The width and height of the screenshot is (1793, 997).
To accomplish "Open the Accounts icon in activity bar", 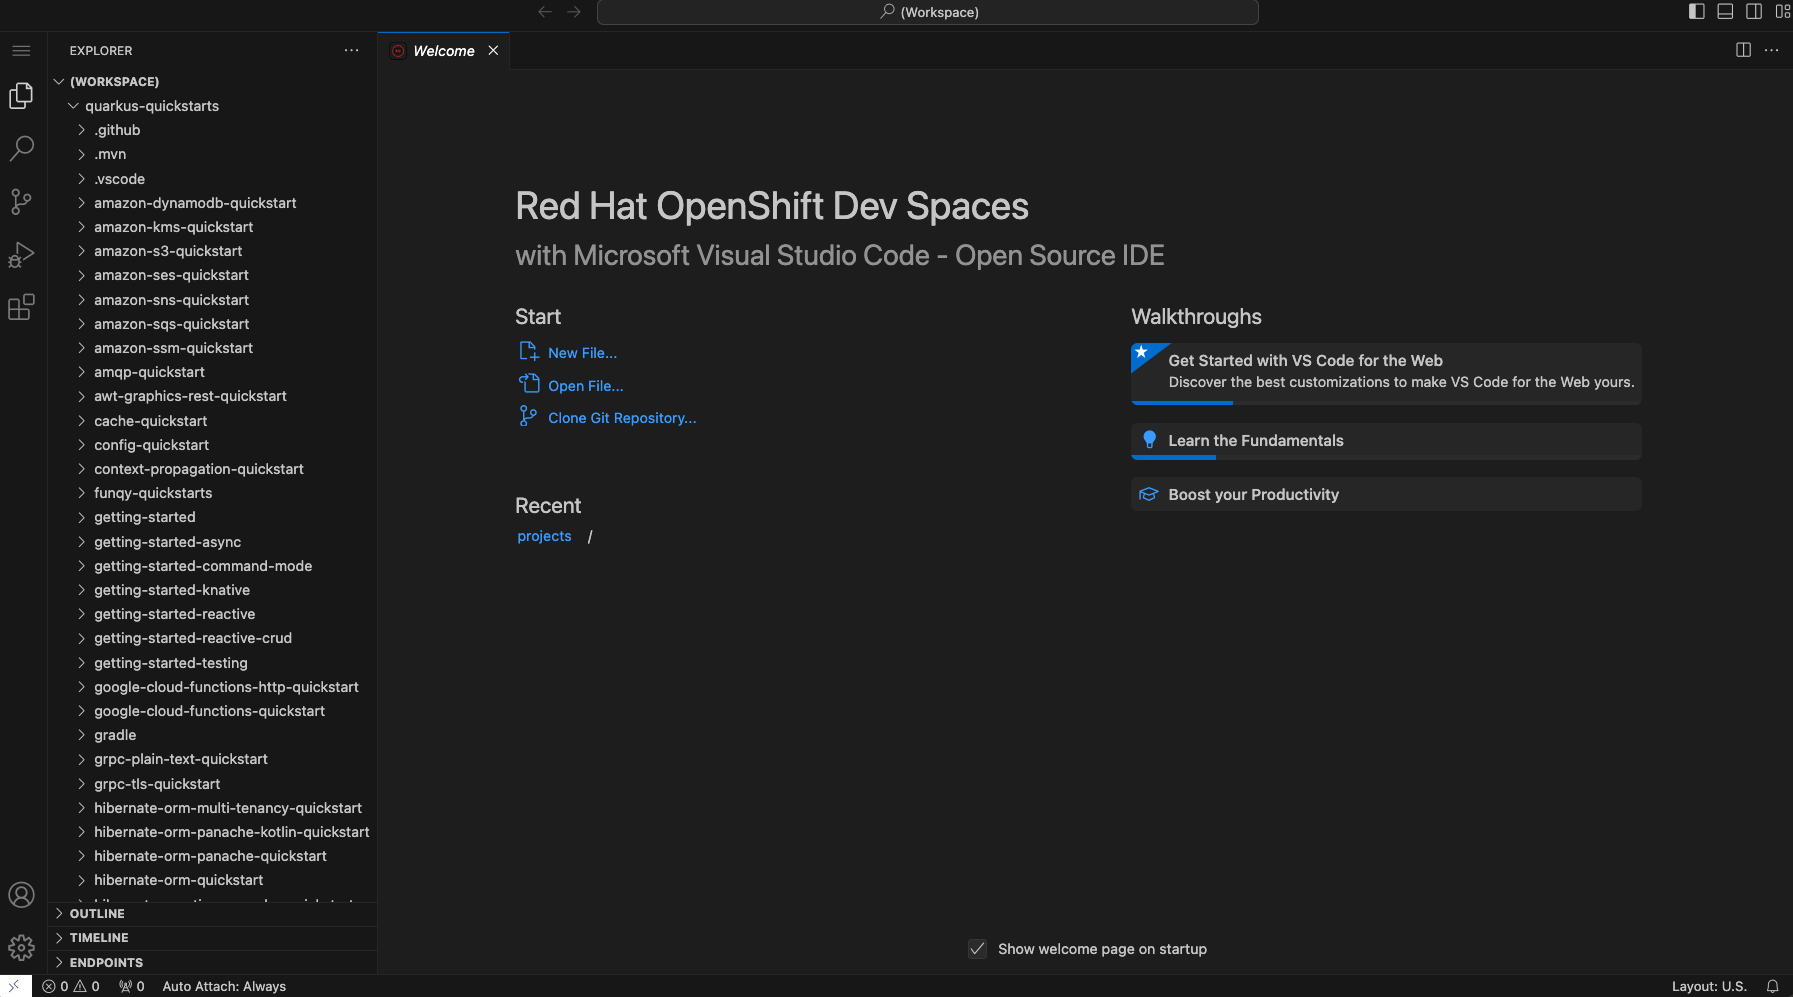I will 21,895.
